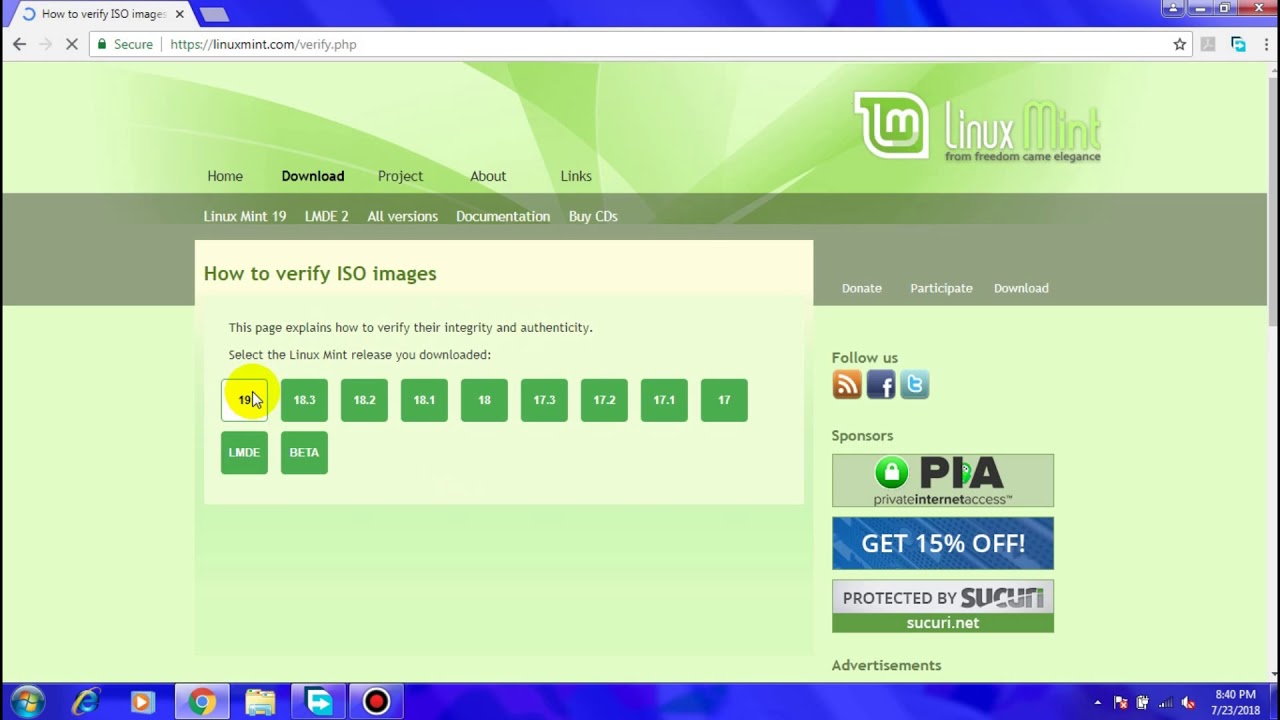Launch Internet Explorer from the taskbar

[x=85, y=702]
